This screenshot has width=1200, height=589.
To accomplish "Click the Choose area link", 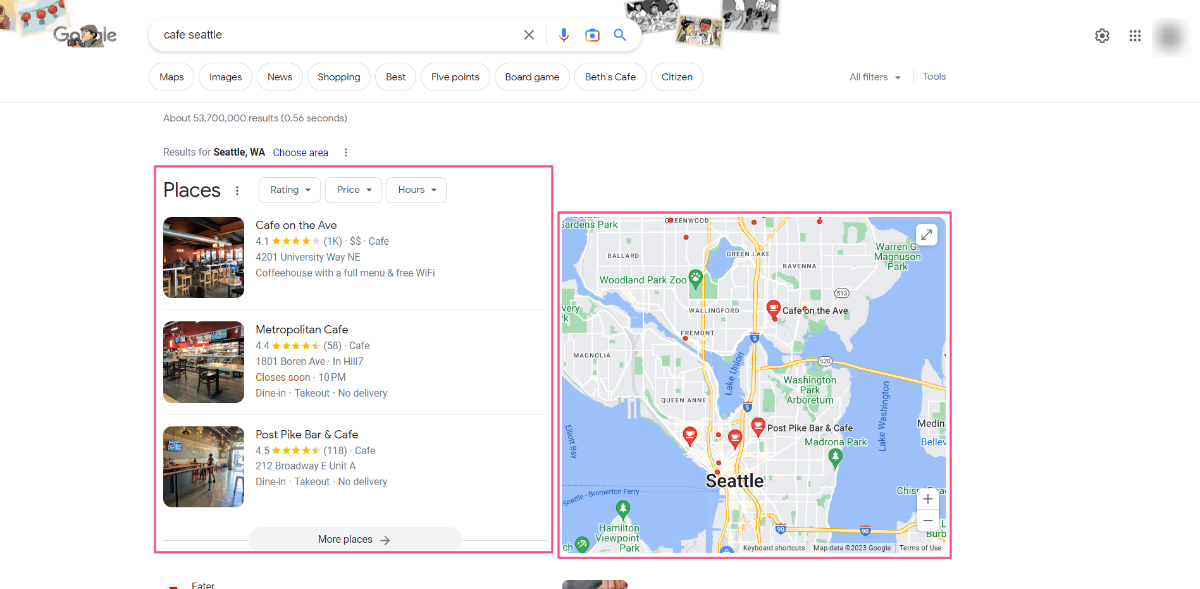I will pyautogui.click(x=301, y=153).
